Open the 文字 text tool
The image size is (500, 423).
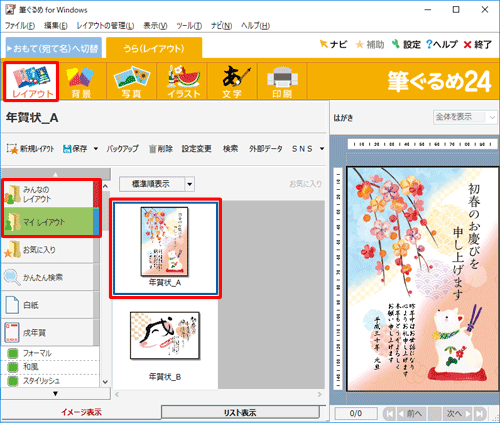tap(232, 81)
